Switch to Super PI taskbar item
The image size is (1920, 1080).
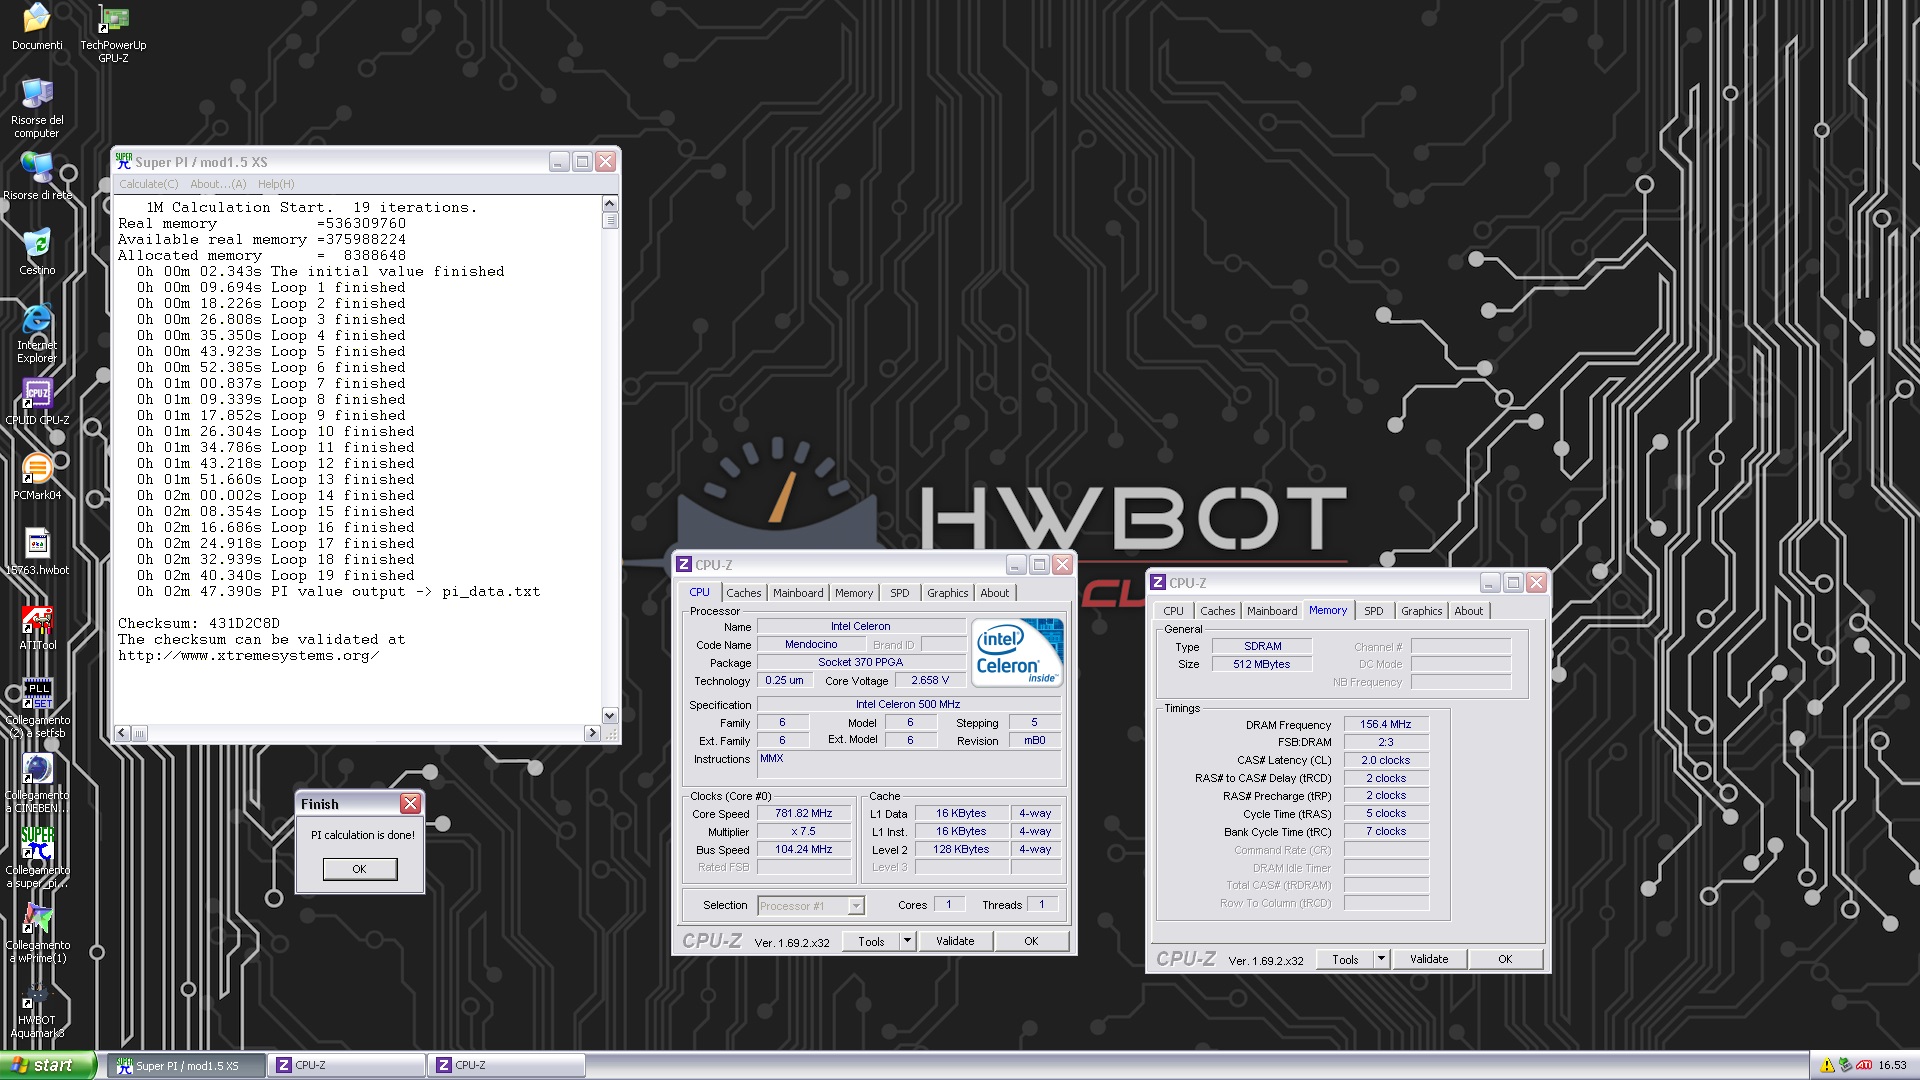tap(186, 1066)
